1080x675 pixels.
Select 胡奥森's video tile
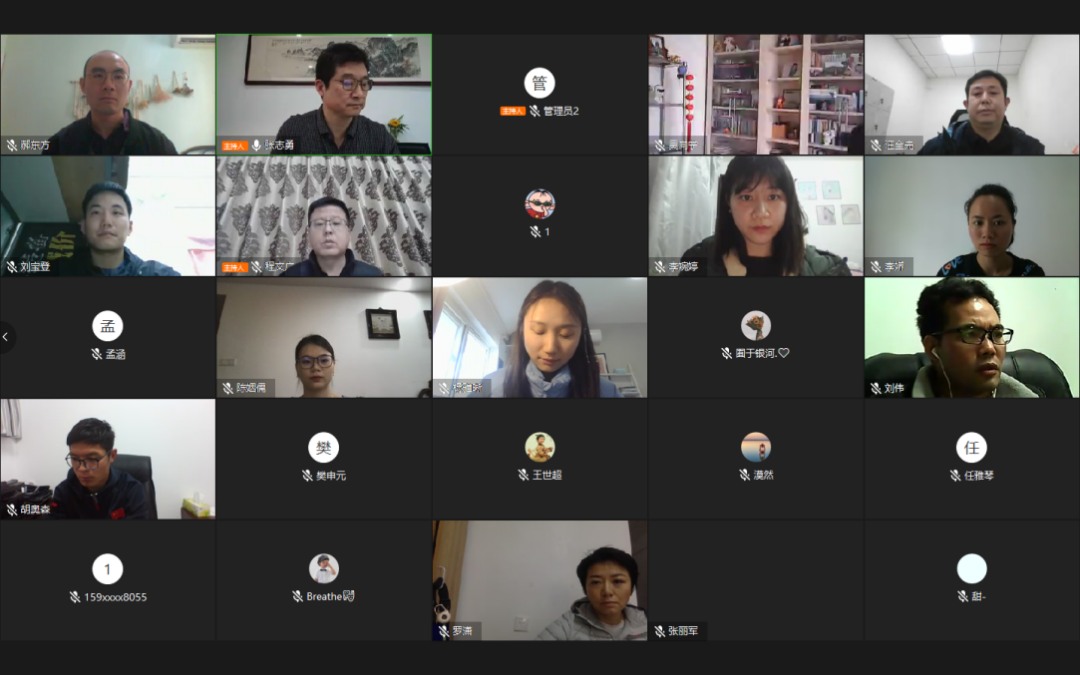click(x=108, y=459)
